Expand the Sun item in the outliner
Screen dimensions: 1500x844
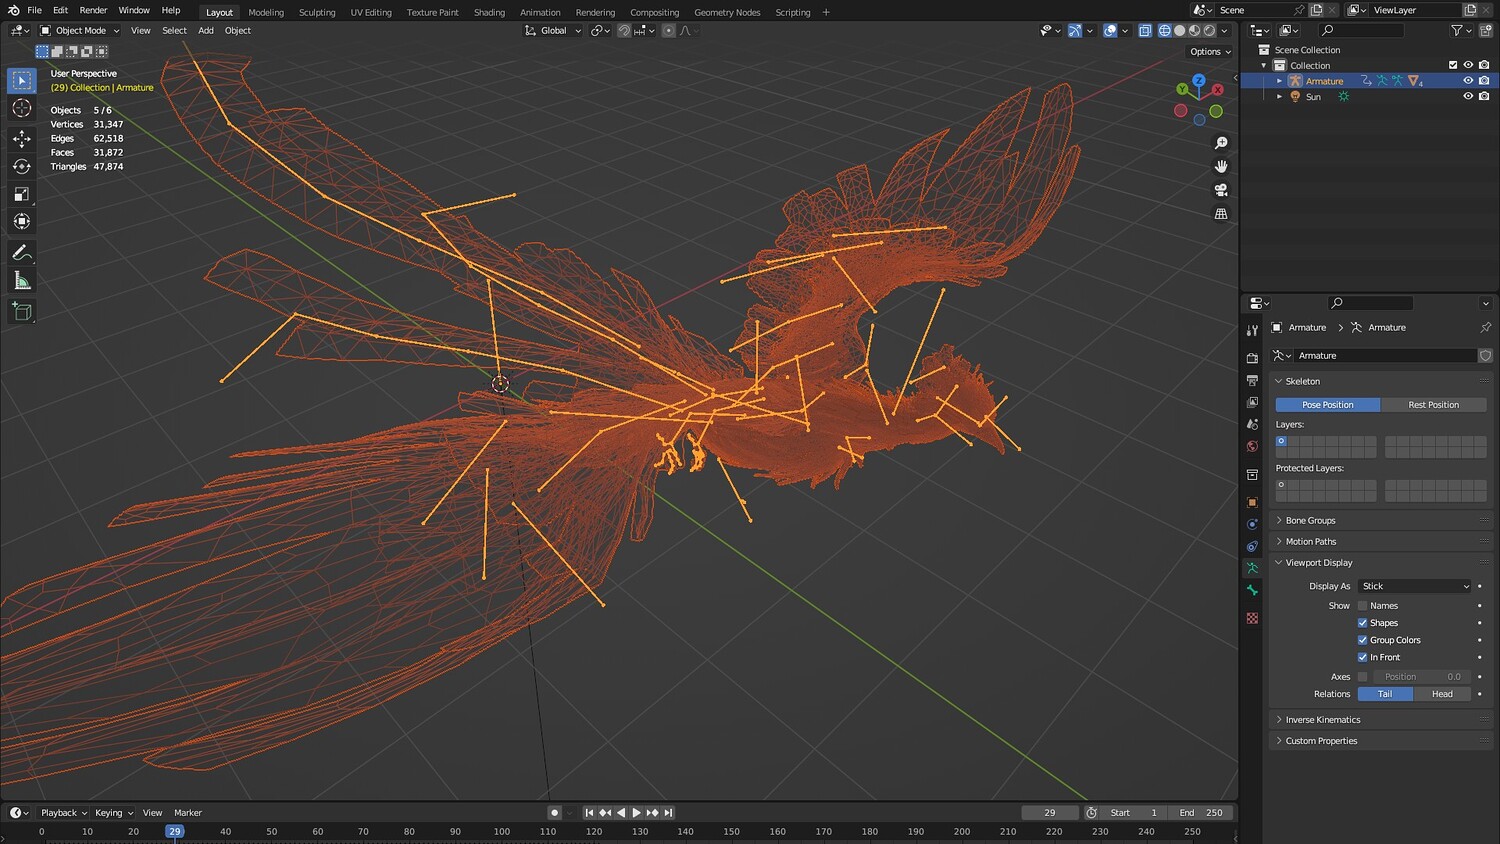click(x=1279, y=97)
